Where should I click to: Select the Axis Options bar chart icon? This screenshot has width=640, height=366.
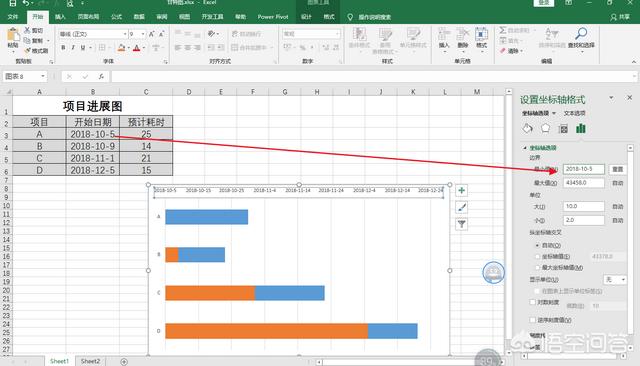click(580, 129)
